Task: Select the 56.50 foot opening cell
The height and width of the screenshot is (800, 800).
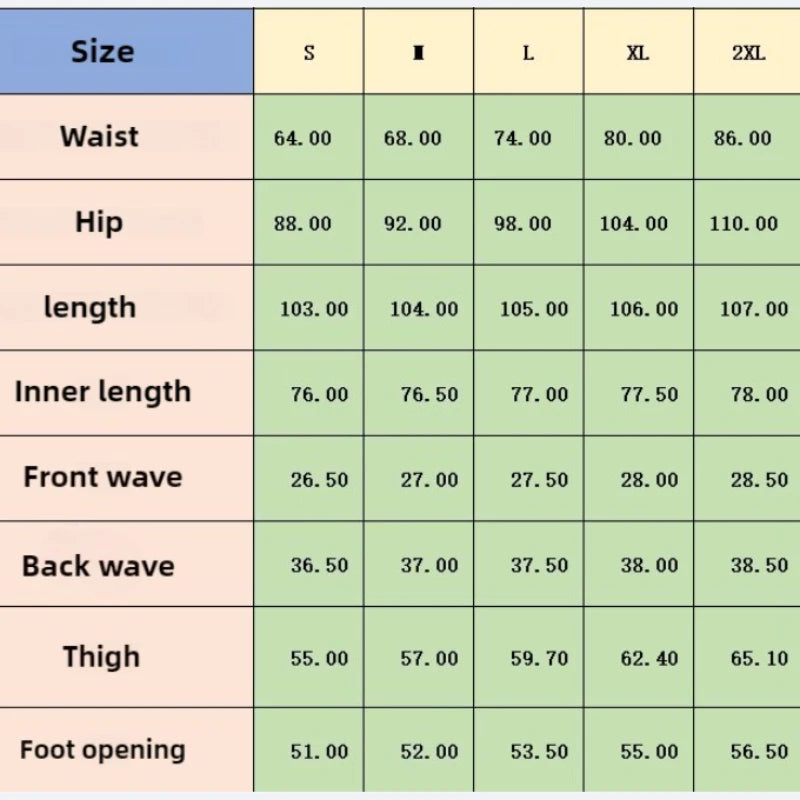Action: pyautogui.click(x=759, y=751)
